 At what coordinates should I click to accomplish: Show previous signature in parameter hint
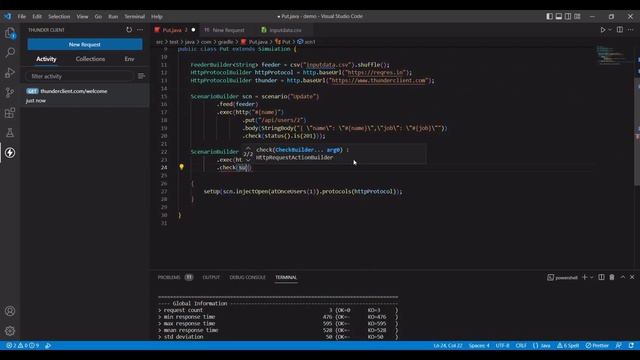tap(248, 148)
